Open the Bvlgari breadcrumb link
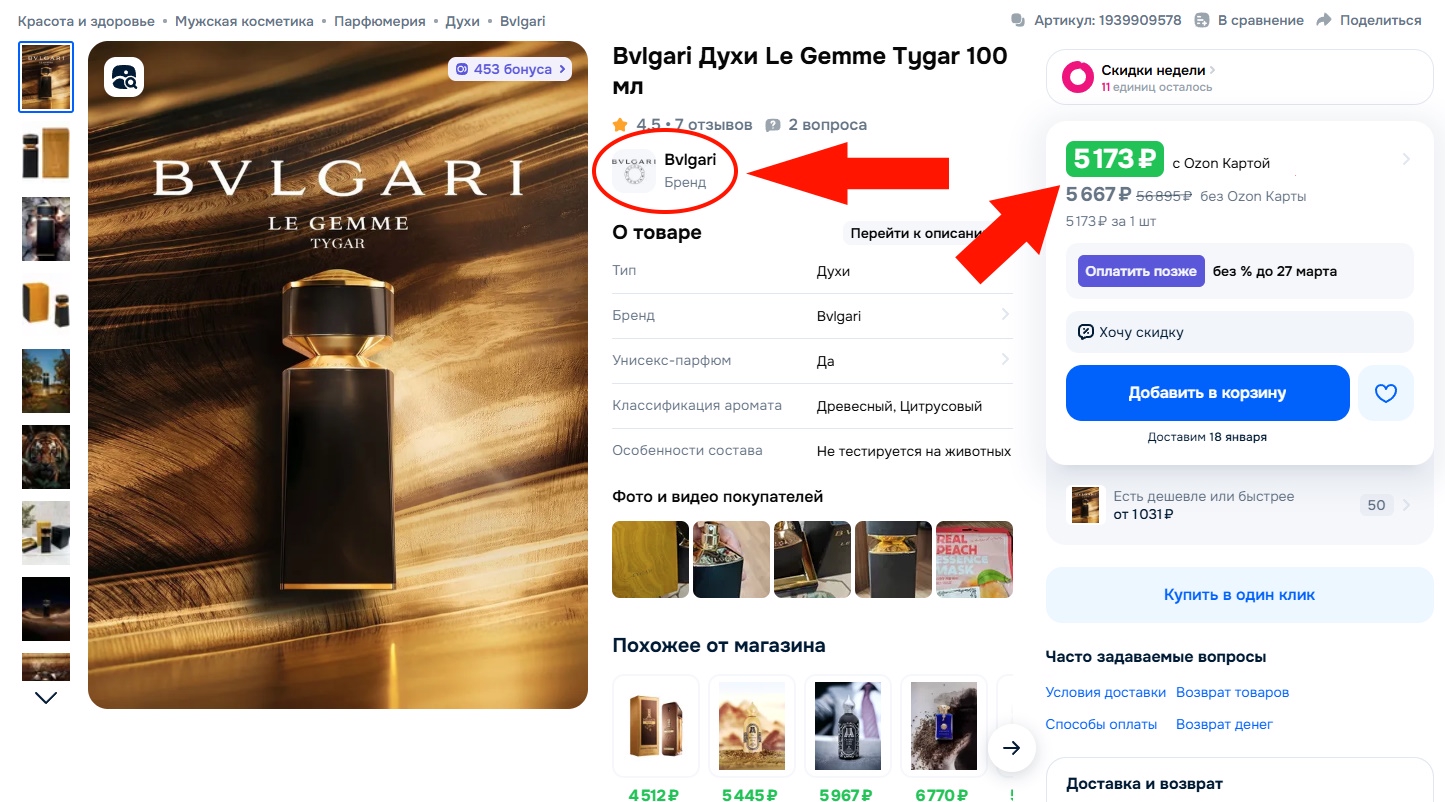Image resolution: width=1445 pixels, height=802 pixels. [x=523, y=21]
